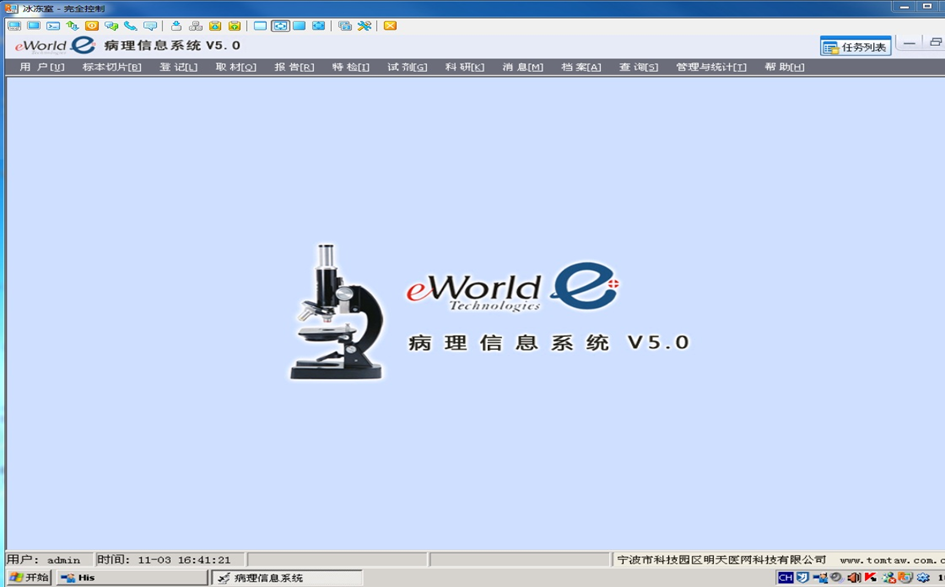Click the yellow clipboard with green arrow icon
This screenshot has height=587, width=945.
click(234, 26)
